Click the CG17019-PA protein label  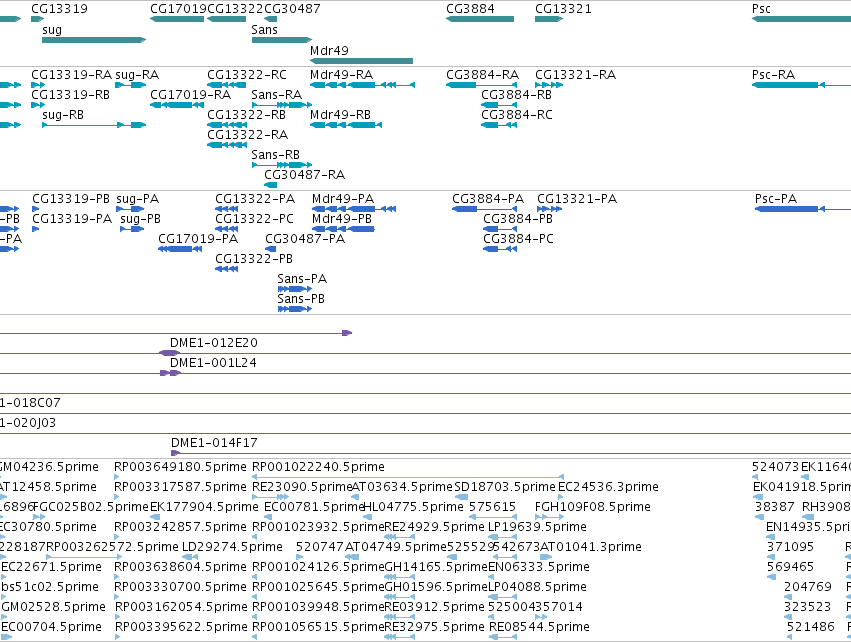tap(198, 239)
